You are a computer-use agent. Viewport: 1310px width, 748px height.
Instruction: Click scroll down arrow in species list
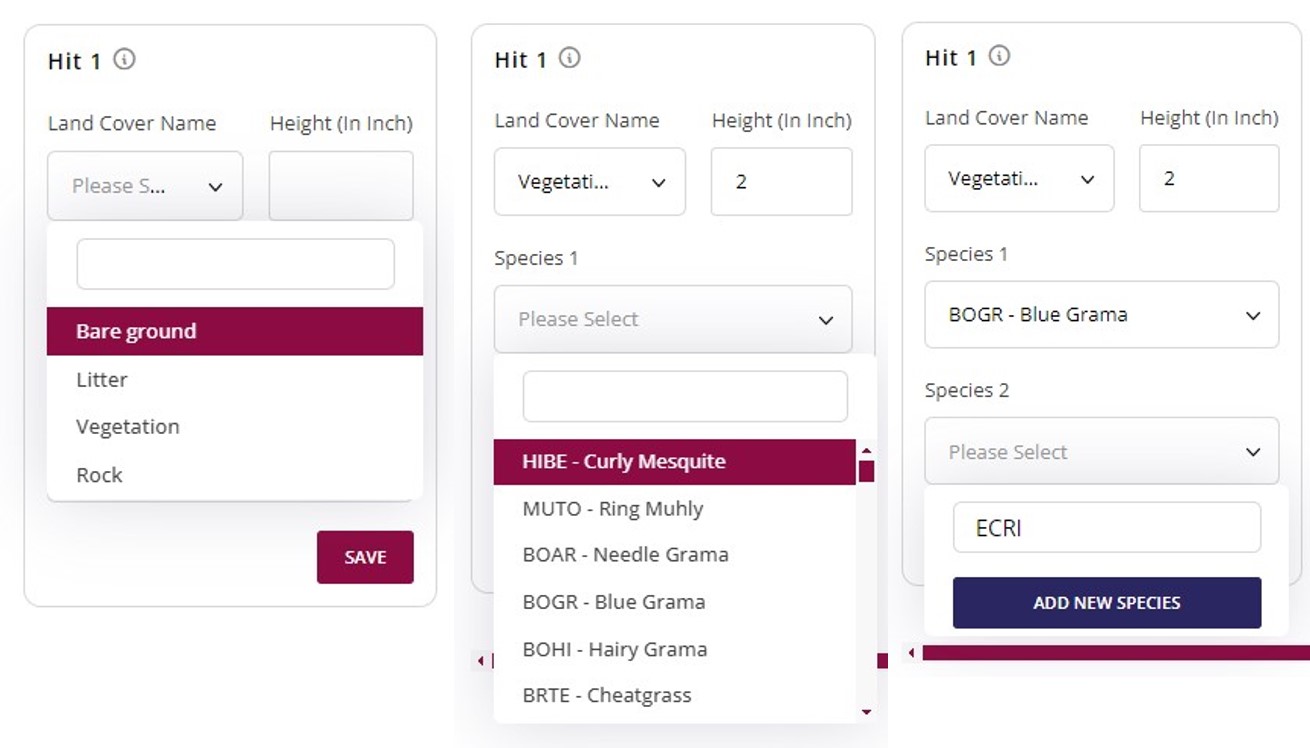tap(866, 712)
